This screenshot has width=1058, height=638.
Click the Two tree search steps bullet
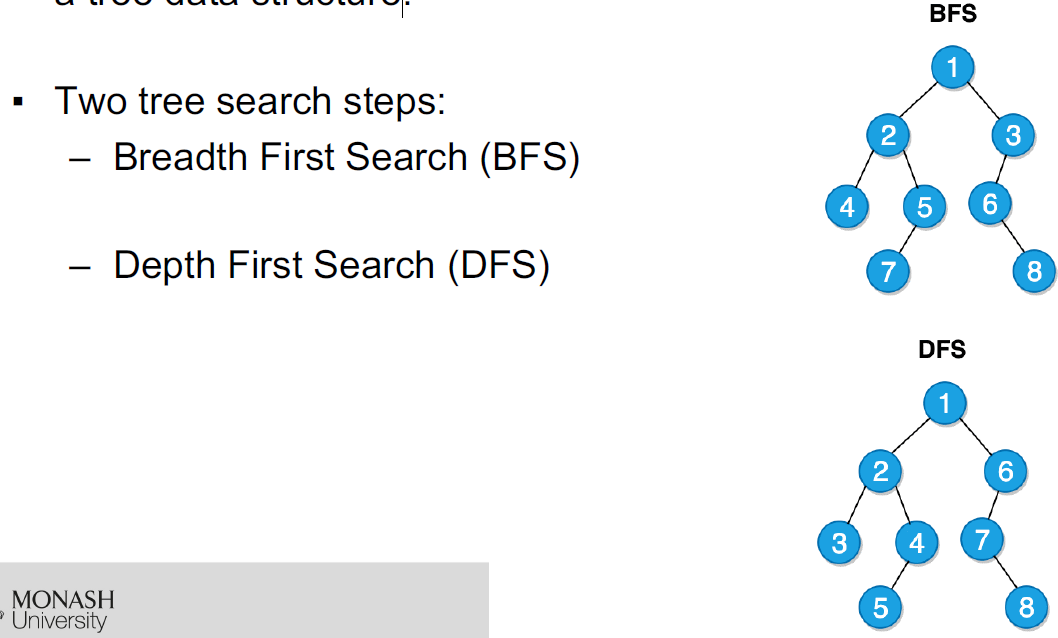pos(250,101)
